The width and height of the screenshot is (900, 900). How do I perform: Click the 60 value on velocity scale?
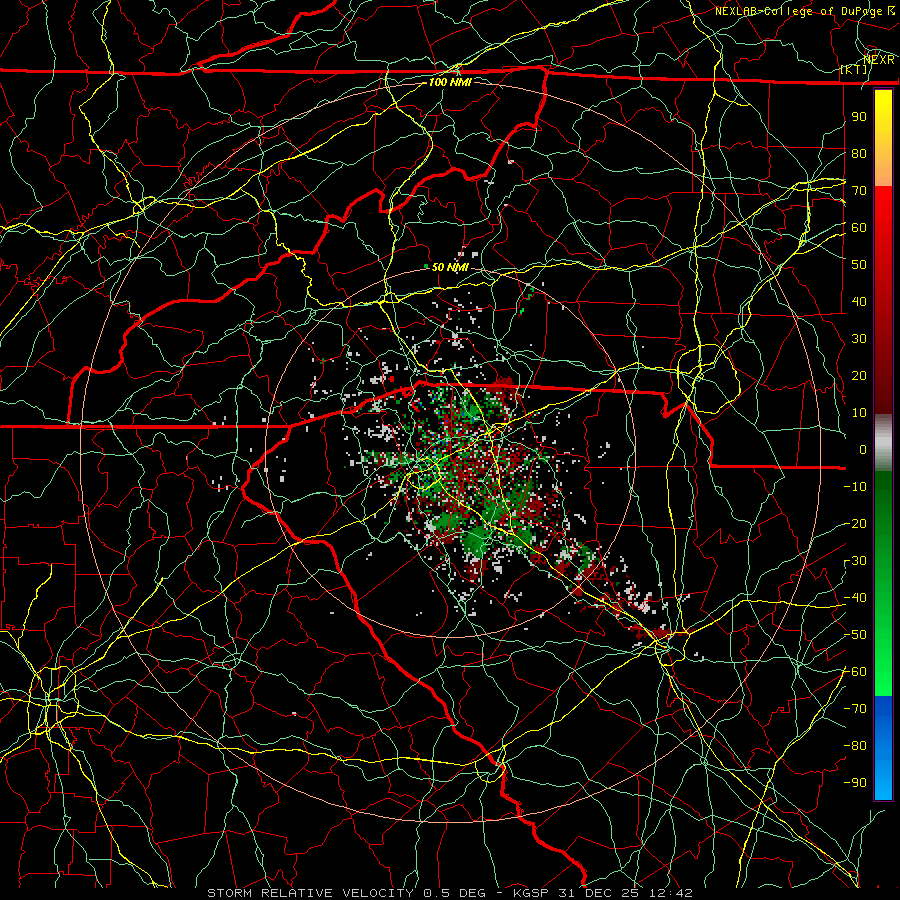click(859, 228)
